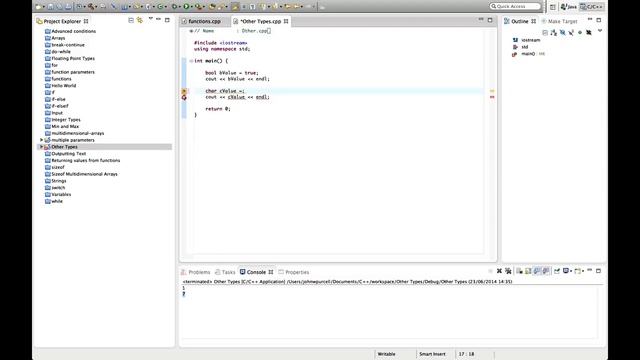Click the Debug bug icon in the toolbar
The width and height of the screenshot is (640, 360).
pos(174,7)
